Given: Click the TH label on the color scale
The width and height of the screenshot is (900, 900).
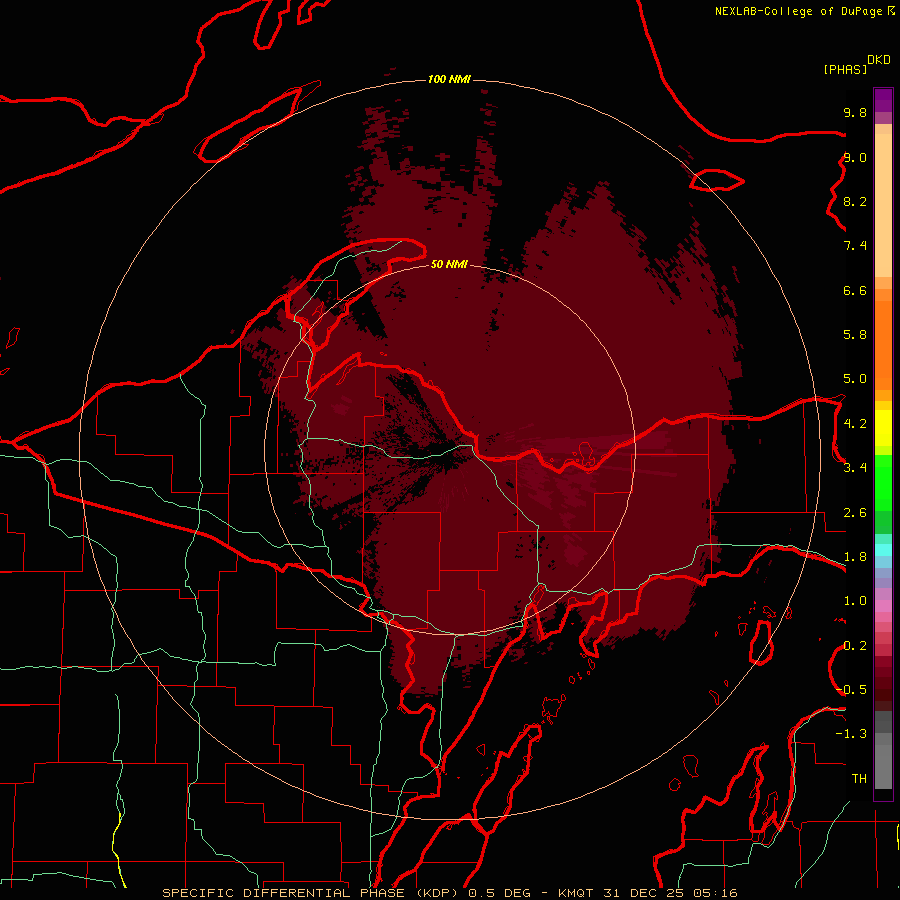Looking at the screenshot, I should coord(859,778).
